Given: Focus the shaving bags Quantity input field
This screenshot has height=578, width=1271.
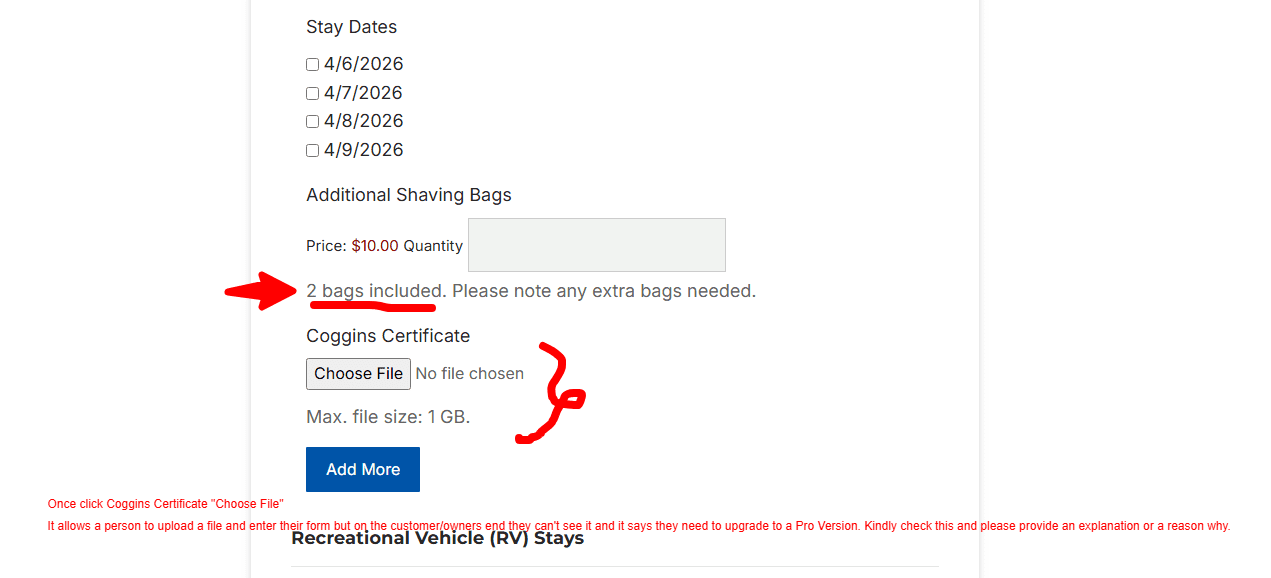Looking at the screenshot, I should click(x=597, y=245).
